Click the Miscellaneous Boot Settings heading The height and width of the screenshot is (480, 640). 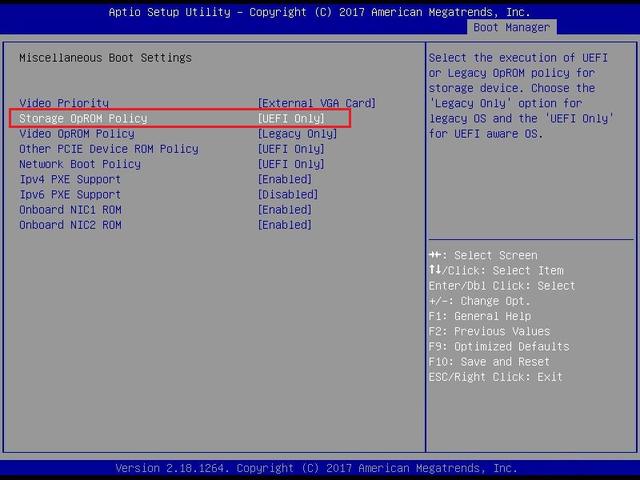(105, 58)
